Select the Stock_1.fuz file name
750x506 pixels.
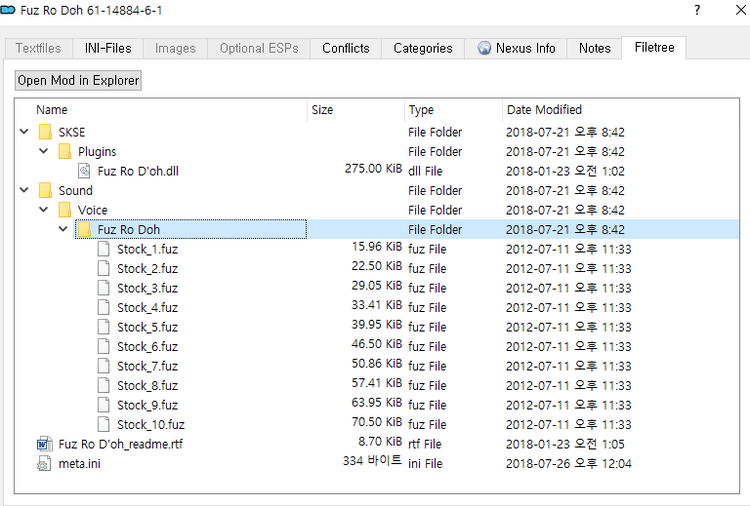[x=147, y=249]
